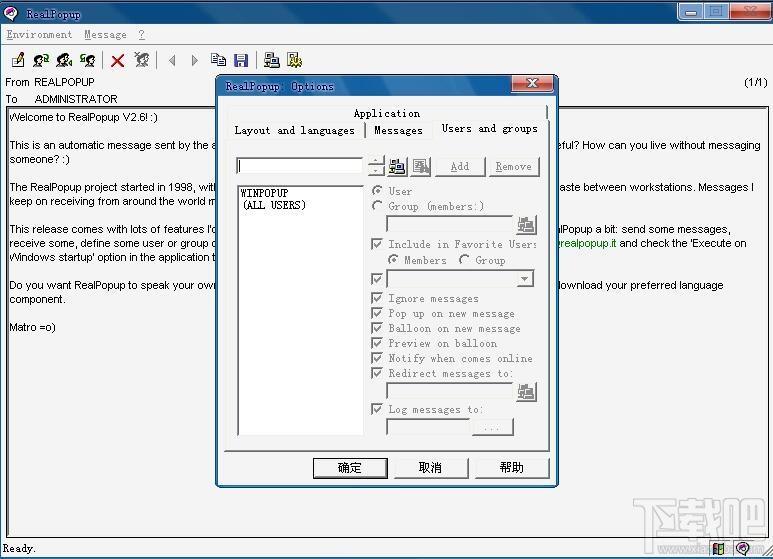Viewport: 773px width, 559px height.
Task: Toggle Balloon on new message checkbox
Action: pos(377,328)
